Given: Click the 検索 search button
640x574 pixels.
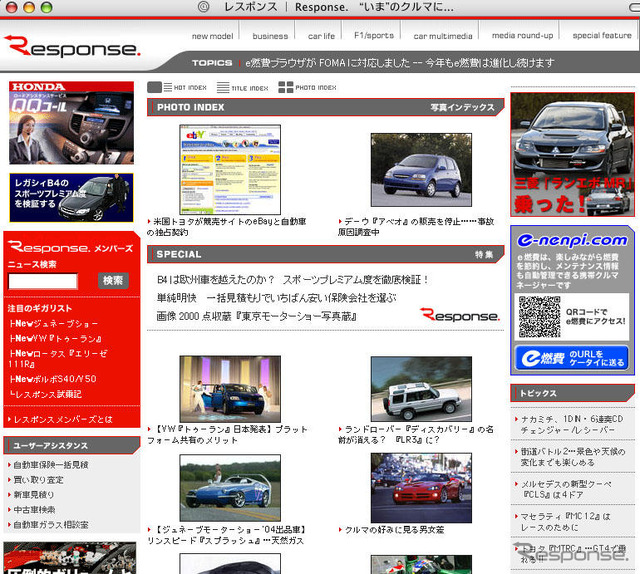Looking at the screenshot, I should coord(113,280).
